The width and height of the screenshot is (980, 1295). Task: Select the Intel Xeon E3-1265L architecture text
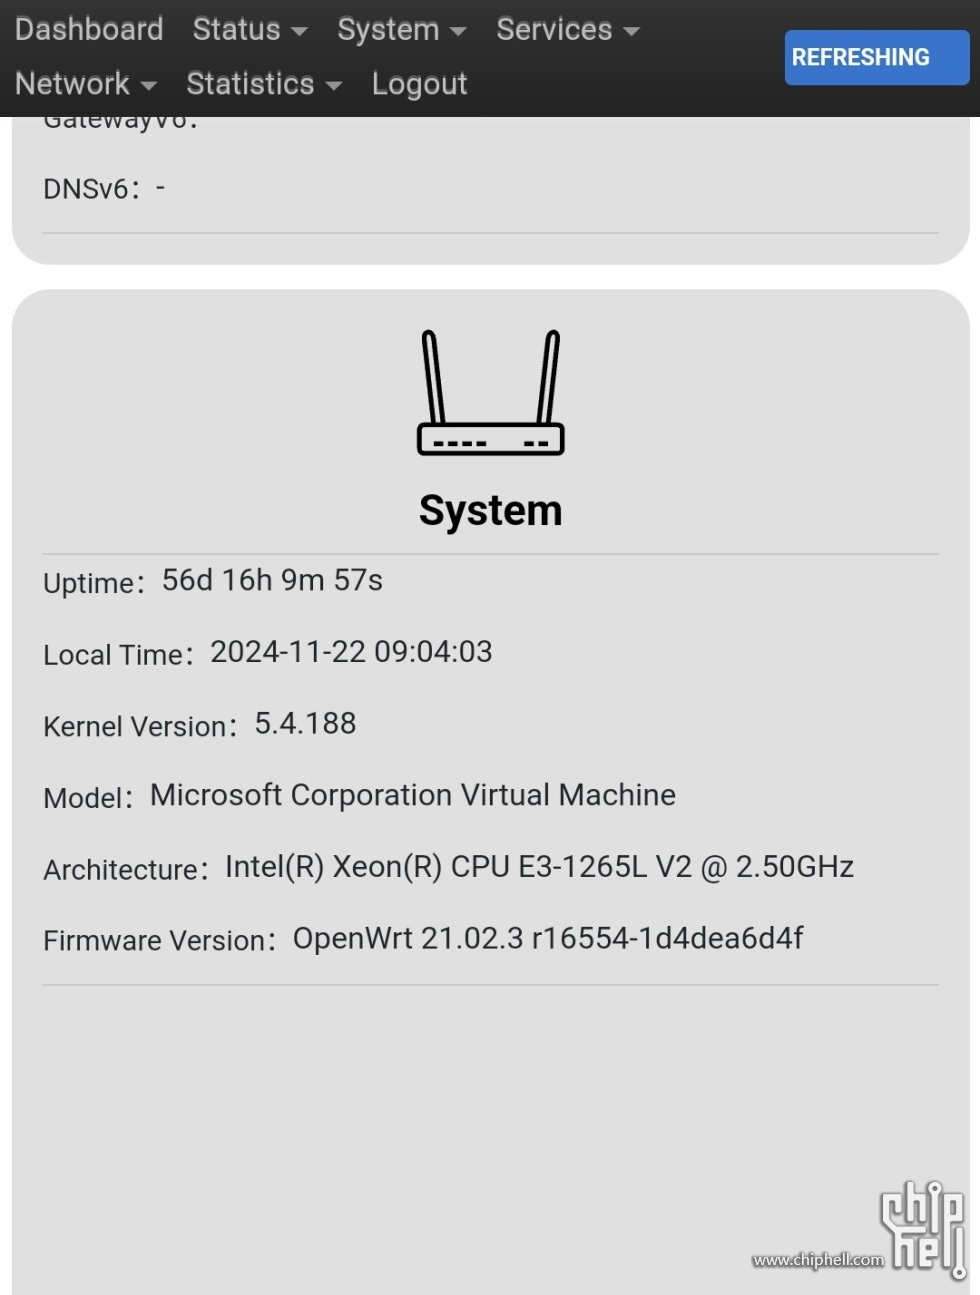(x=539, y=867)
